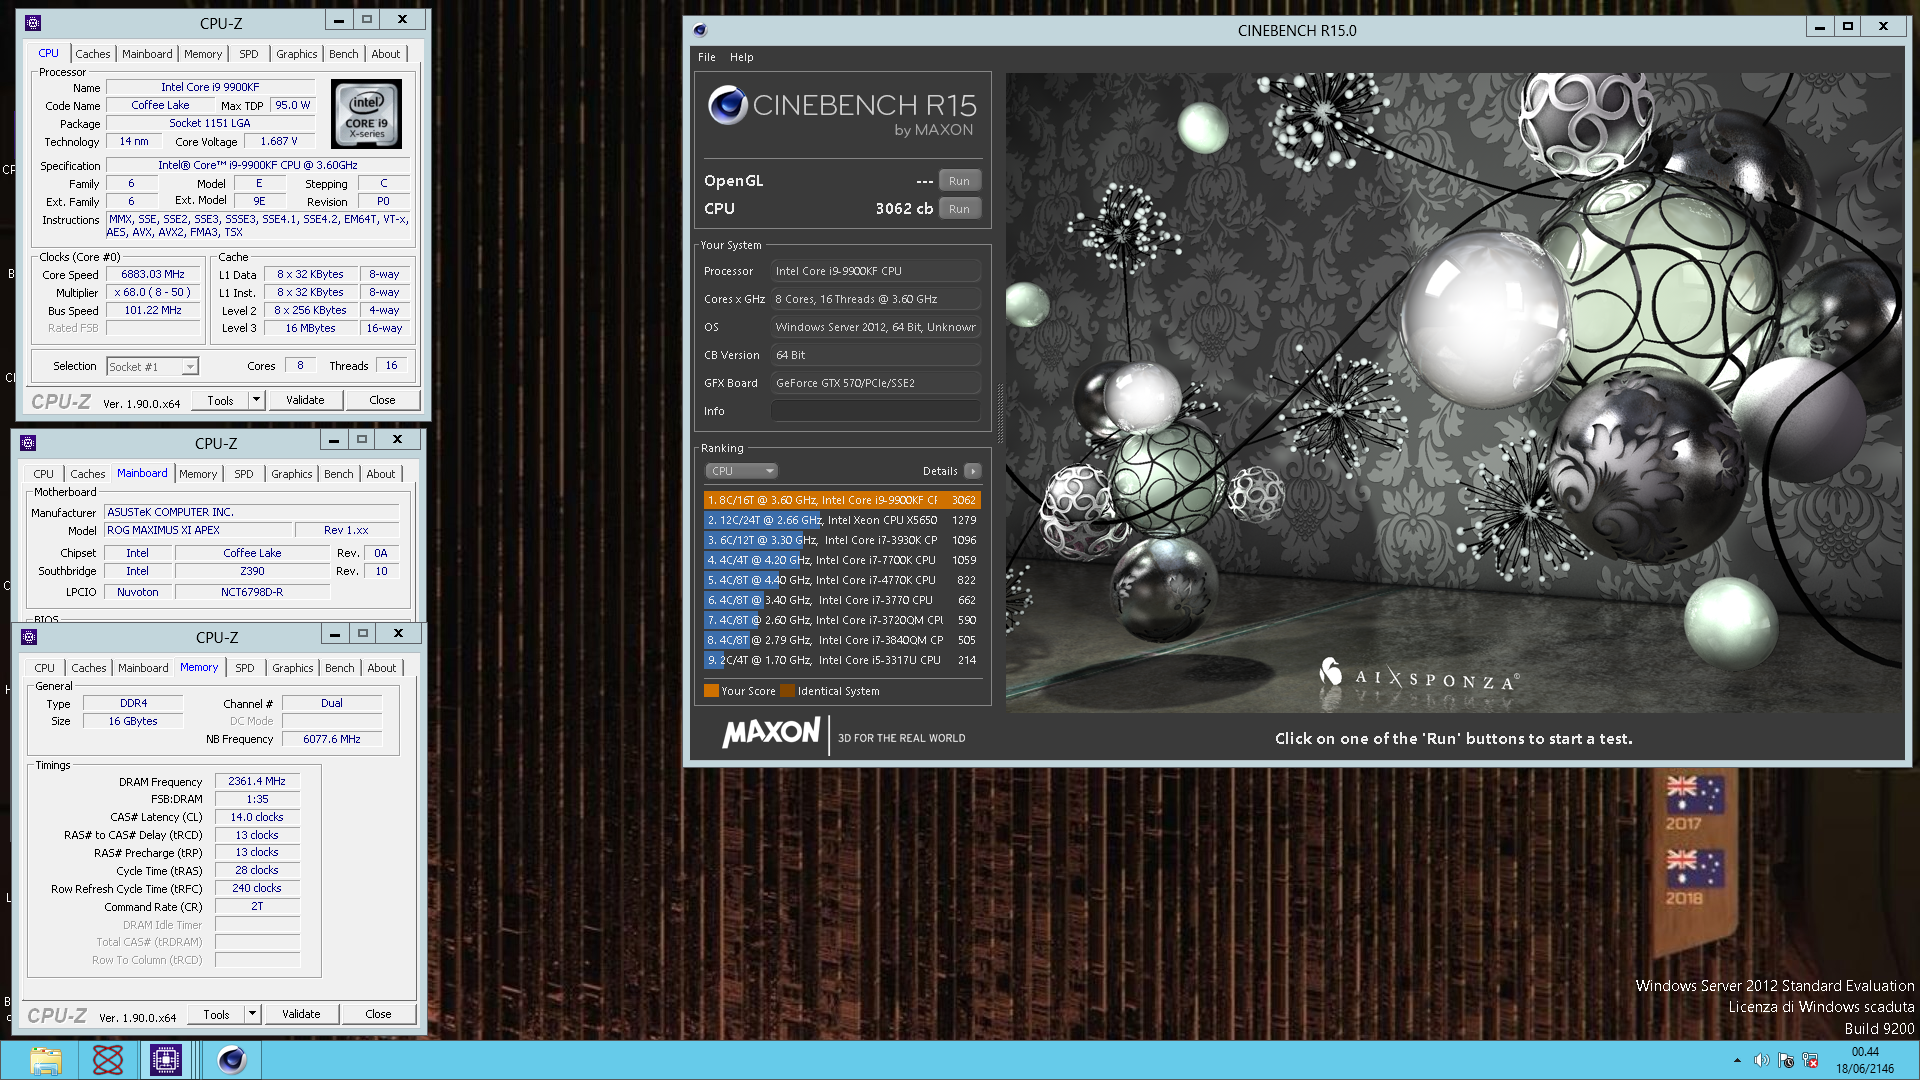This screenshot has height=1080, width=1920.
Task: Select ranking row 2 Xeon X5650
Action: tap(842, 520)
